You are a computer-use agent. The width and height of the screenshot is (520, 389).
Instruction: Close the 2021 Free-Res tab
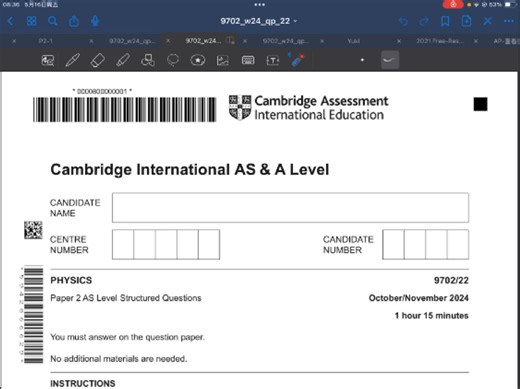click(399, 41)
